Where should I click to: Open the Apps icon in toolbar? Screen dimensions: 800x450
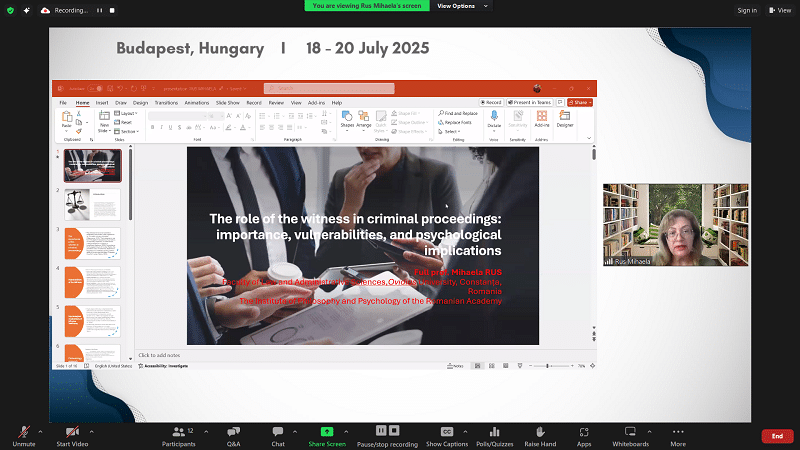[x=584, y=434]
